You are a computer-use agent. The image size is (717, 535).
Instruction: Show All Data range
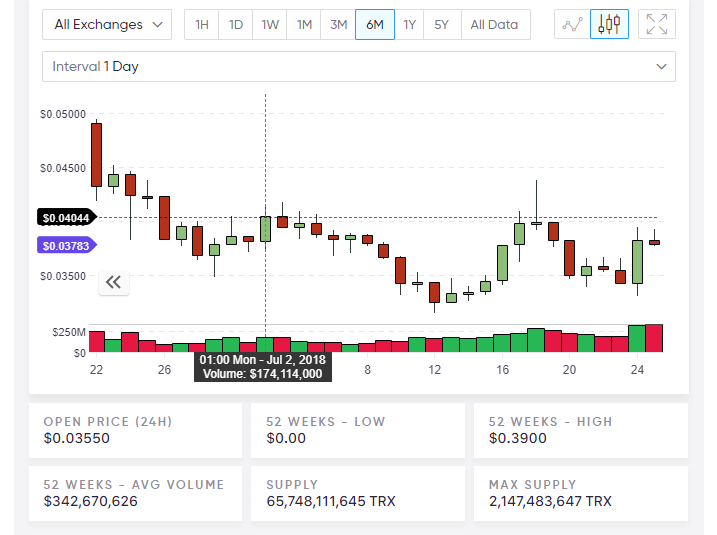tap(494, 25)
